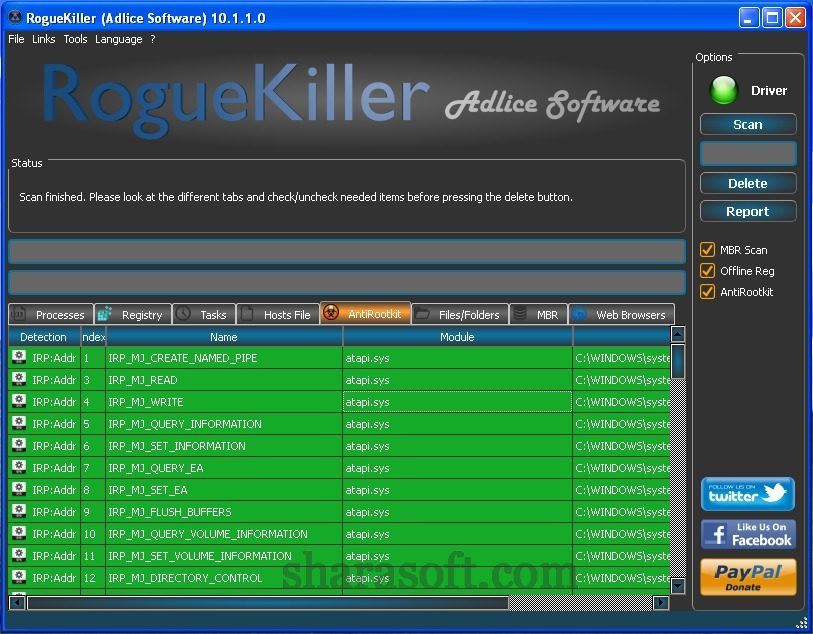Click the vertical scrollbar up arrow
813x634 pixels.
[678, 334]
